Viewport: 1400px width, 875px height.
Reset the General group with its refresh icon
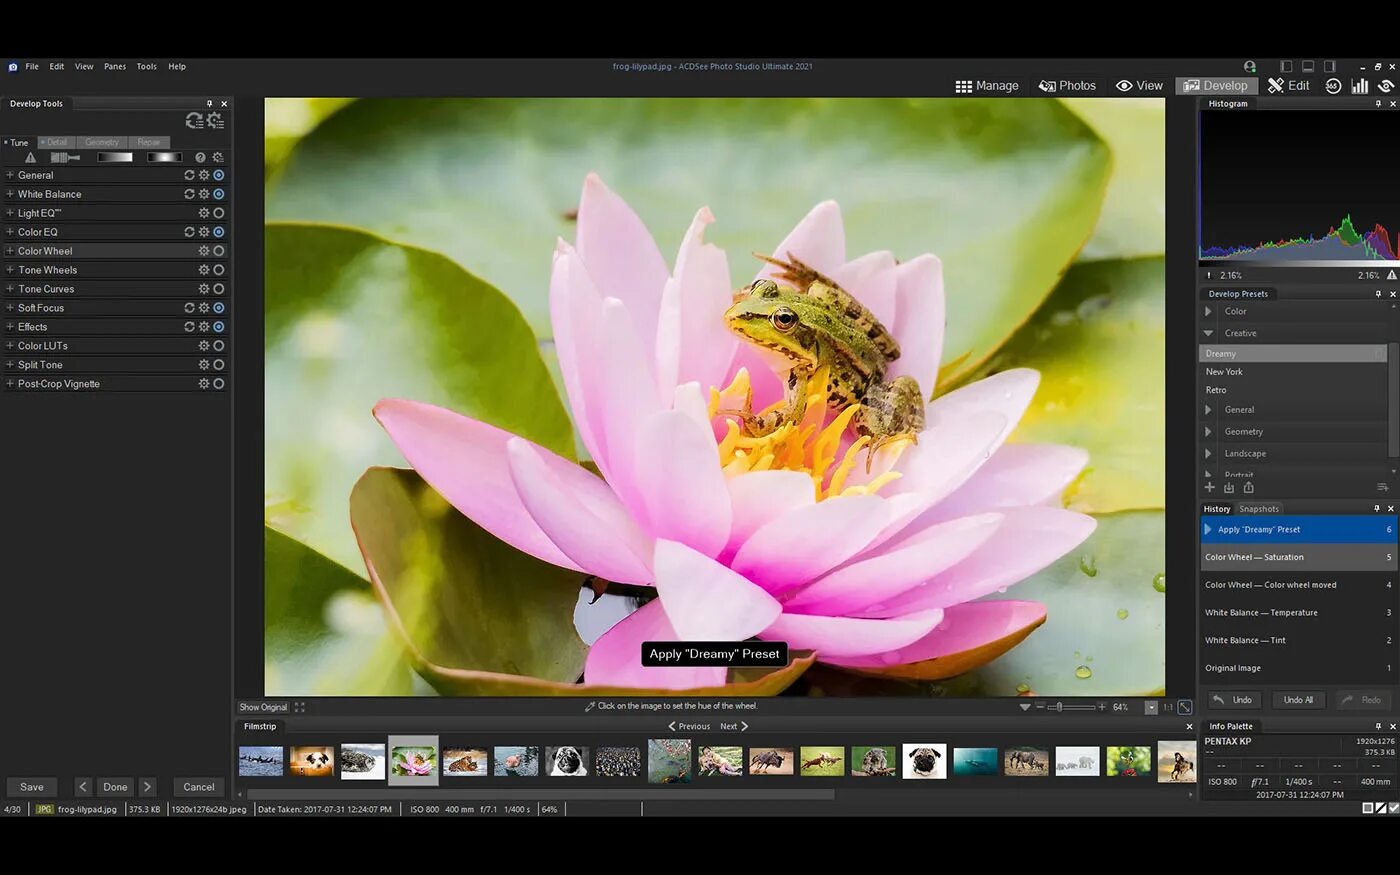pos(189,175)
